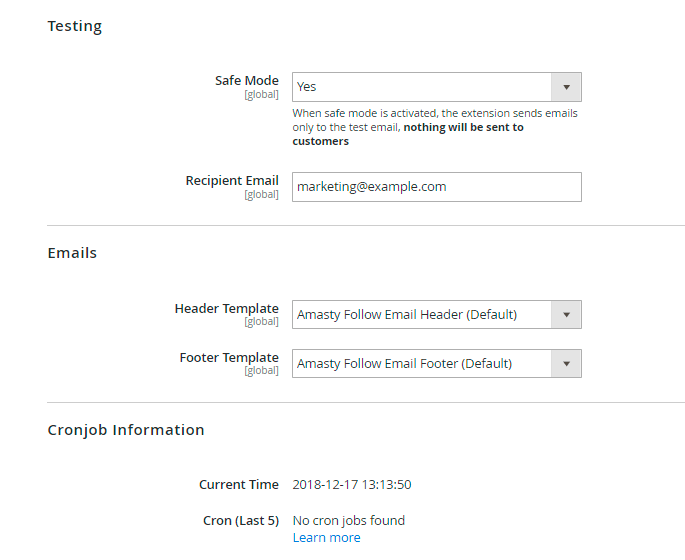Click the Recipient Email field label

pos(232,181)
